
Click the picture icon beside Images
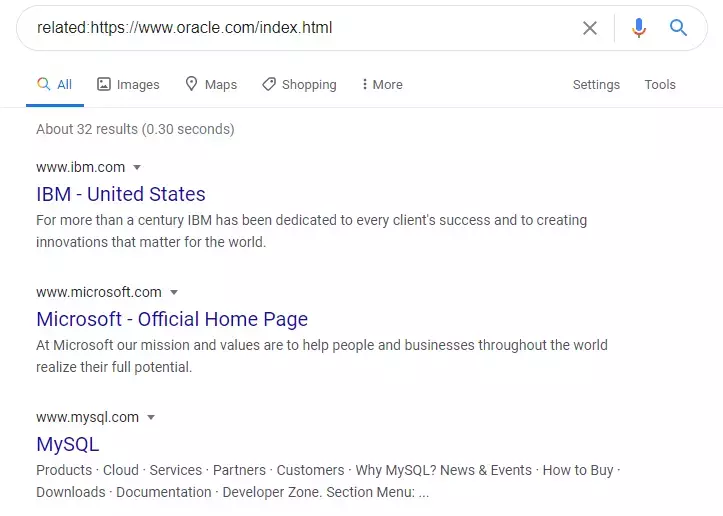tap(104, 84)
